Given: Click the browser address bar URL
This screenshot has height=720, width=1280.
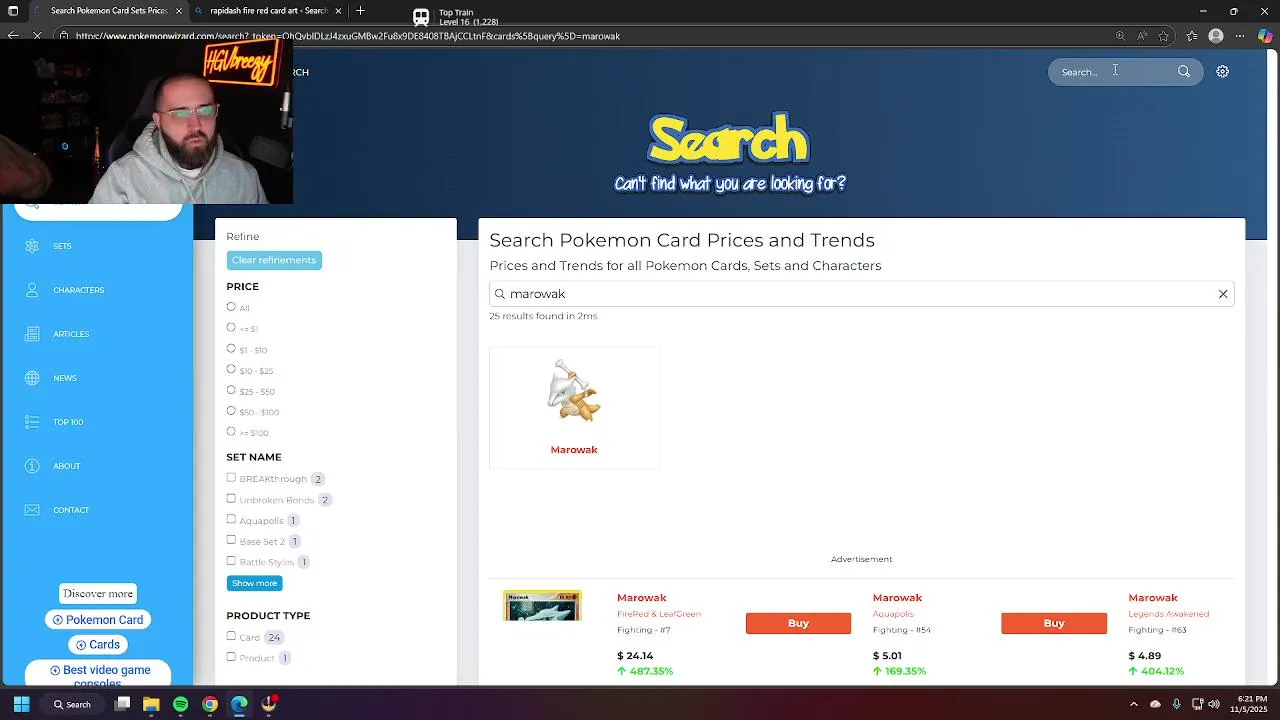Looking at the screenshot, I should tap(348, 36).
